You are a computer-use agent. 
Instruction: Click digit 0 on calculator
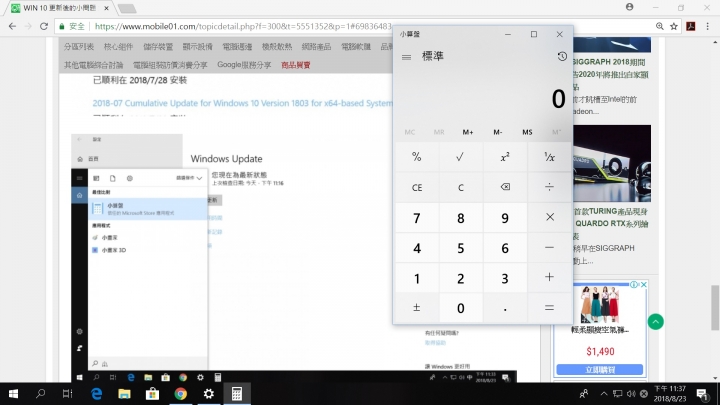[460, 308]
